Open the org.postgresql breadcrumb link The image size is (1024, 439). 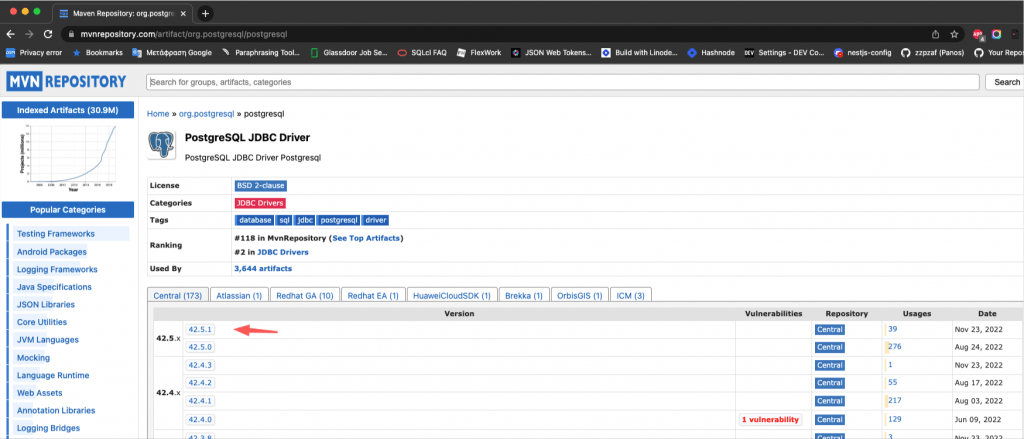206,114
